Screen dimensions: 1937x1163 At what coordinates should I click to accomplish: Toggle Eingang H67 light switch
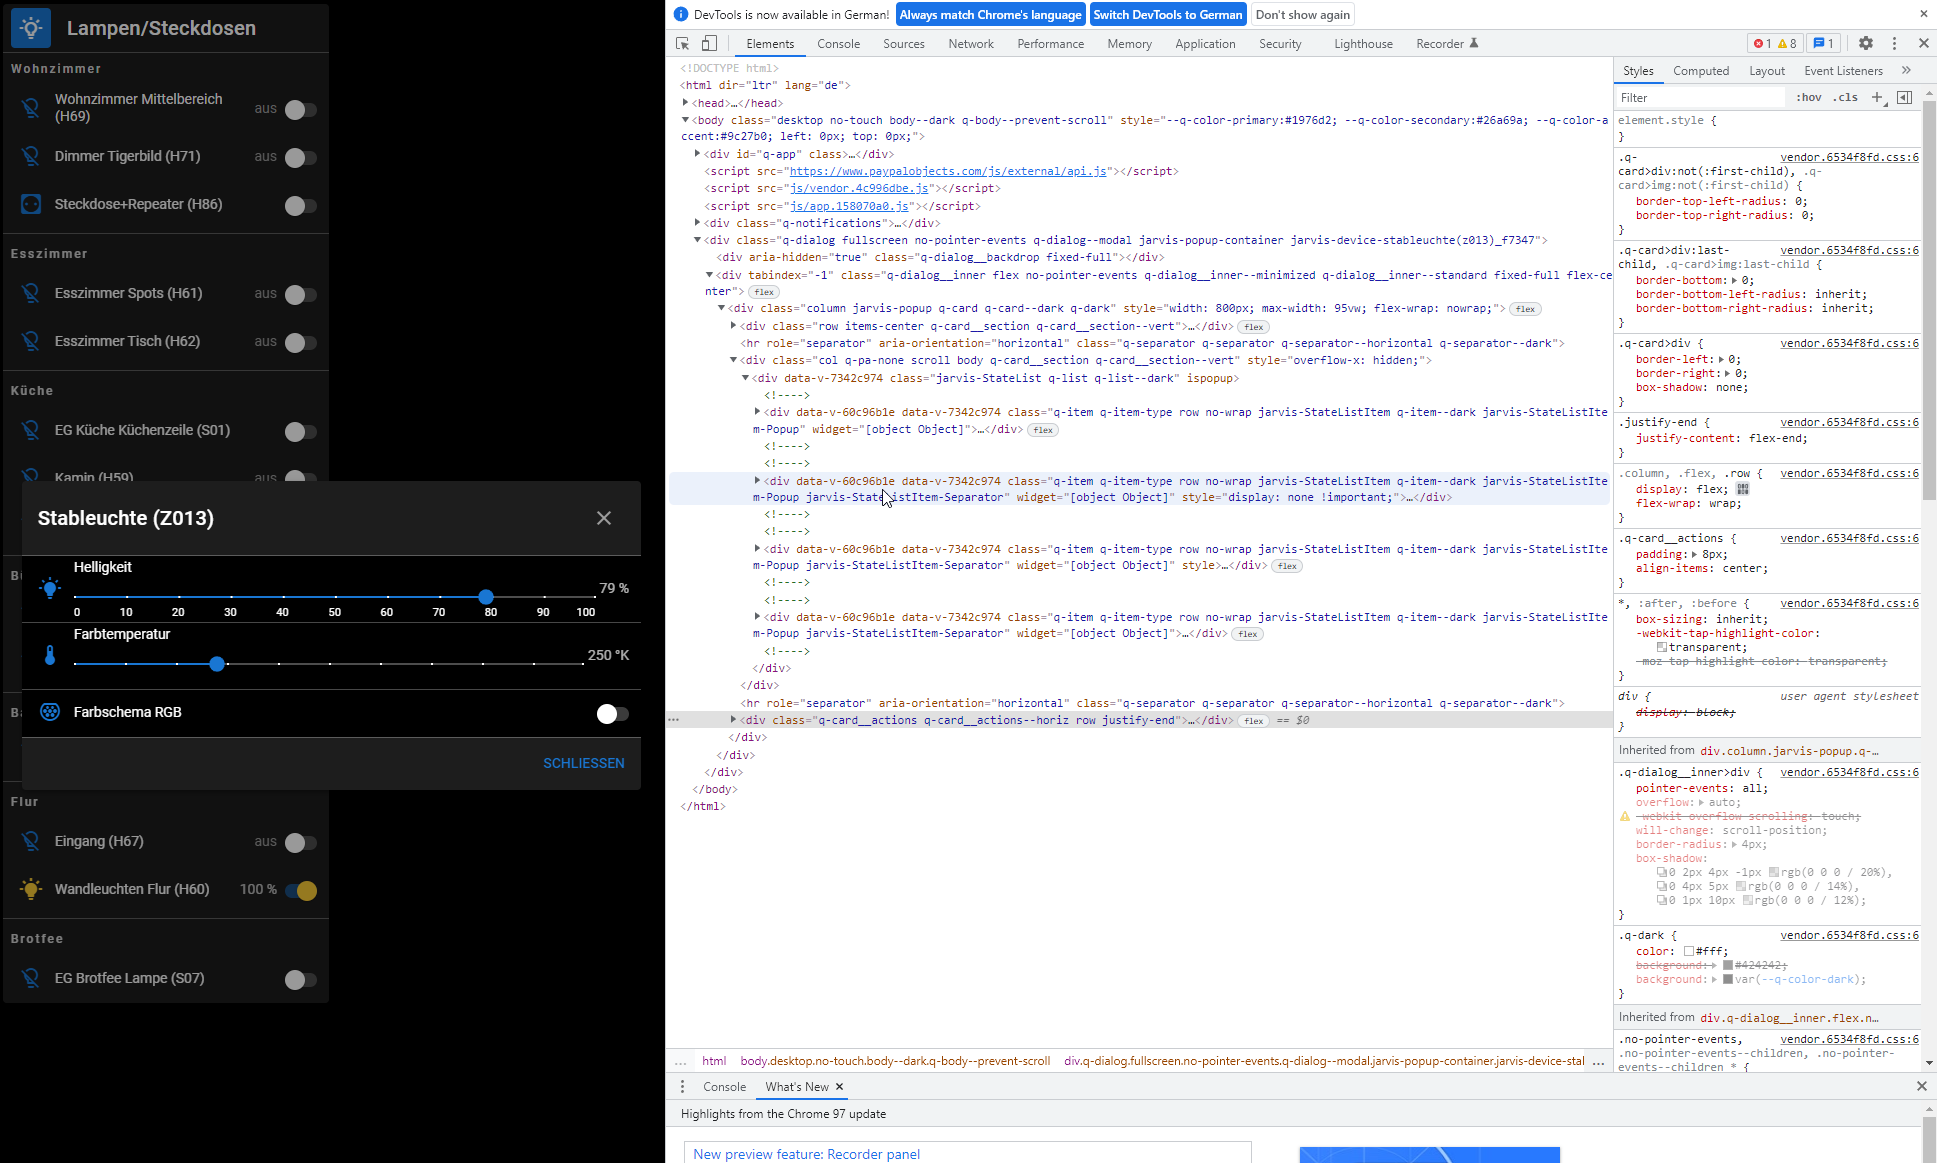coord(295,841)
